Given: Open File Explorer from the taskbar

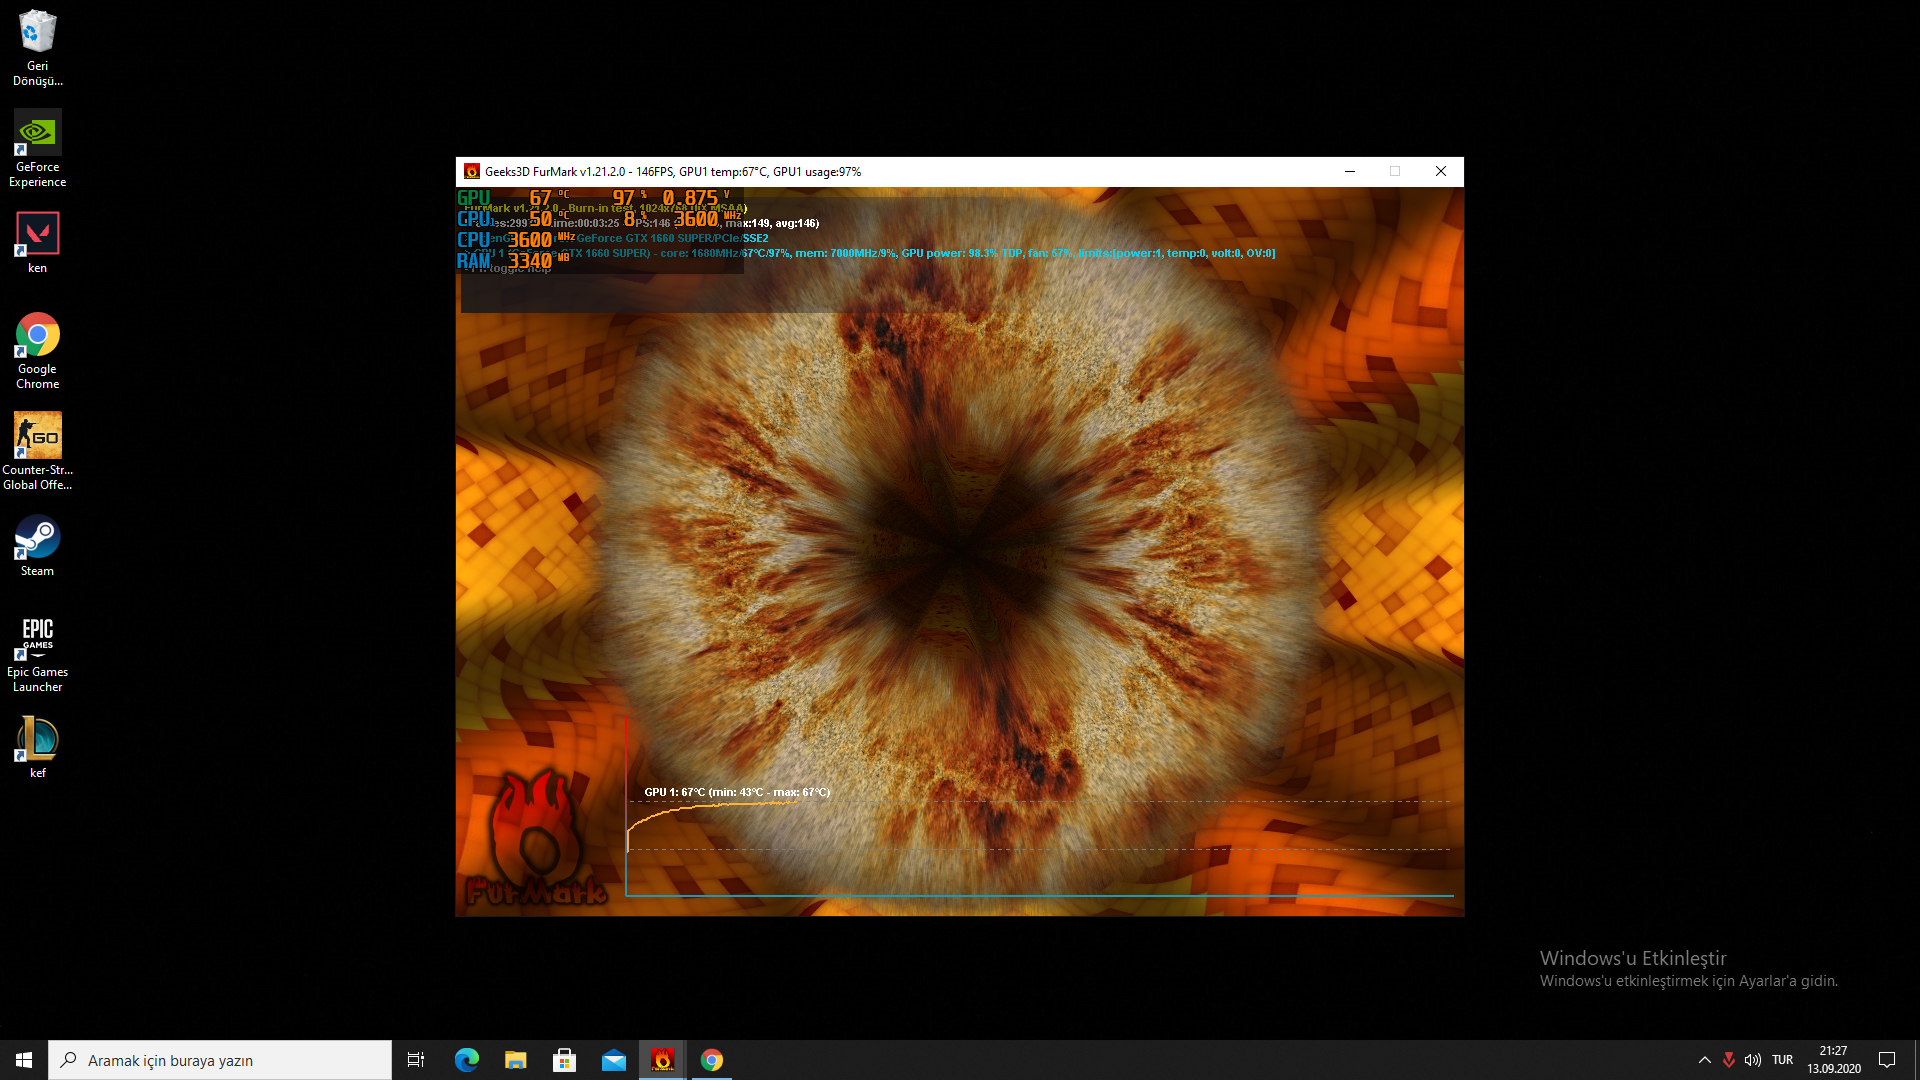Looking at the screenshot, I should 516,1060.
